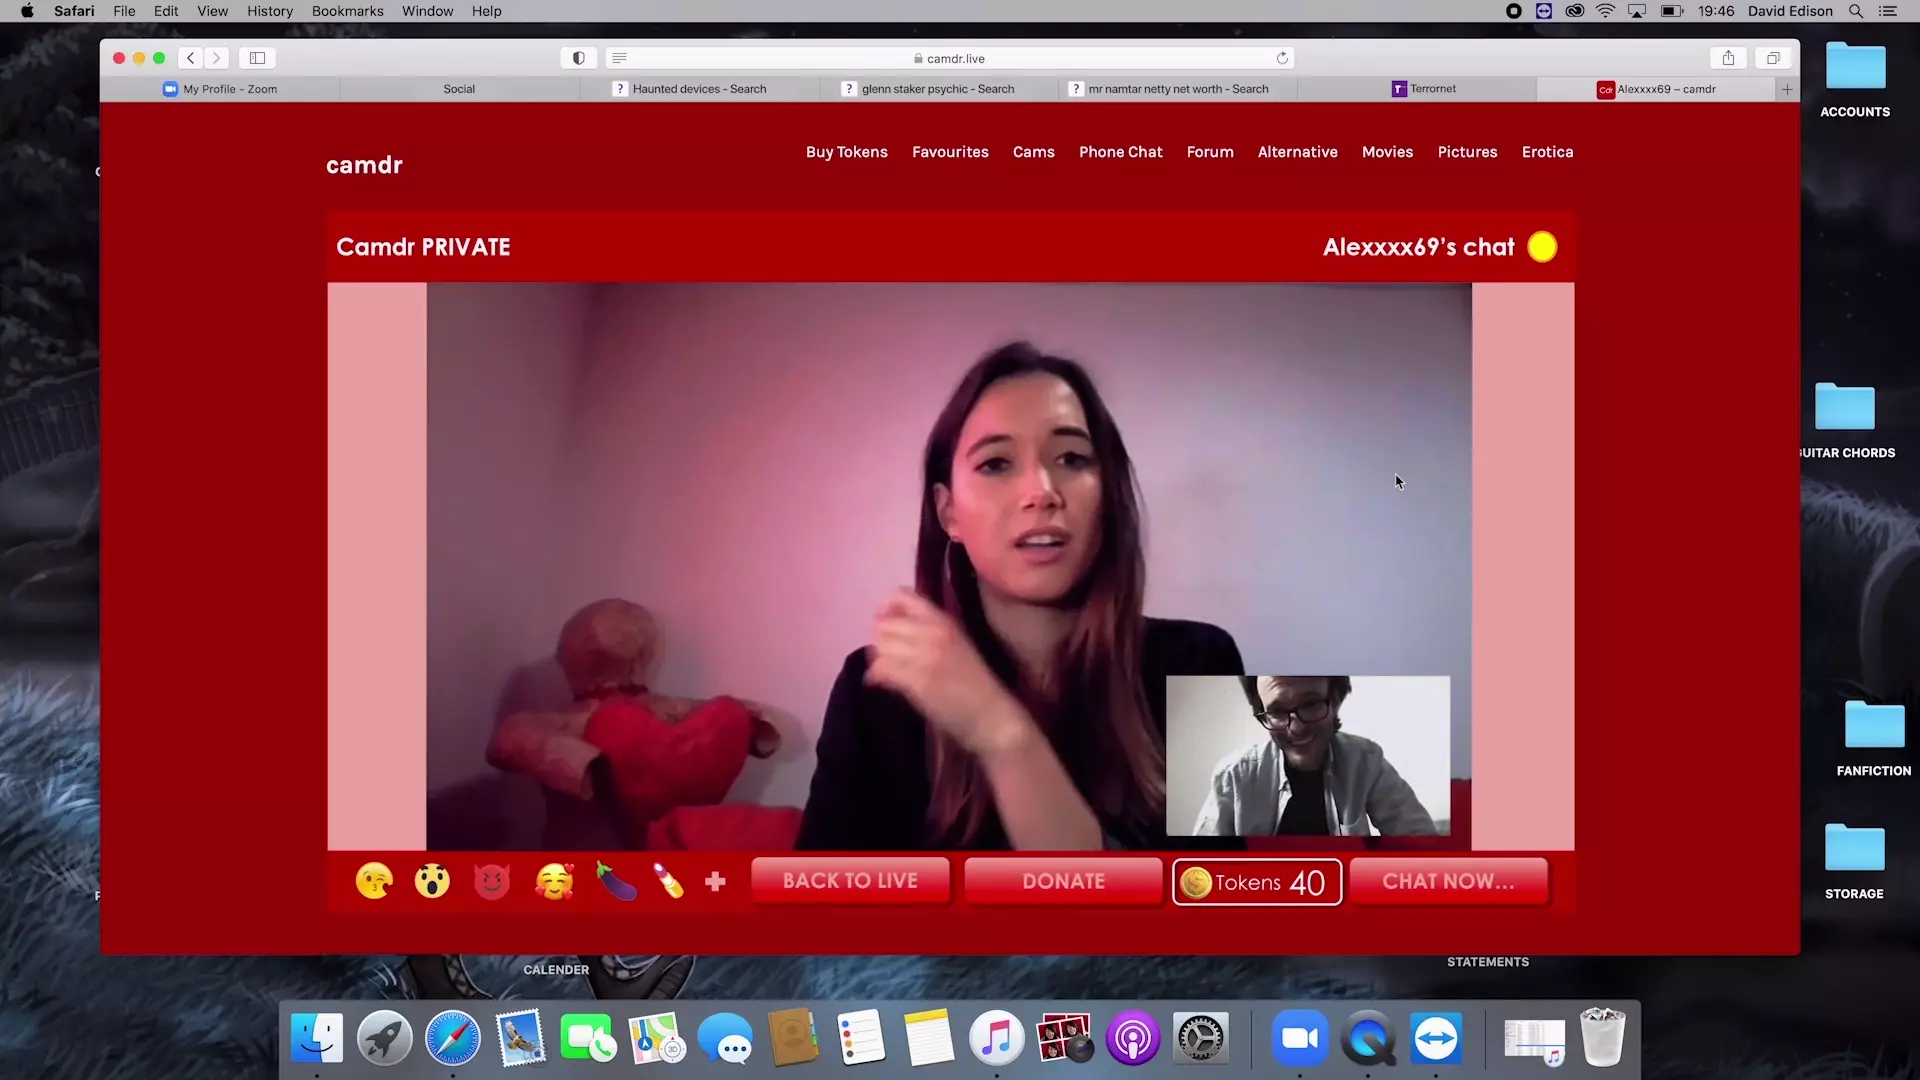Open Finder from the Dock

(317, 1038)
